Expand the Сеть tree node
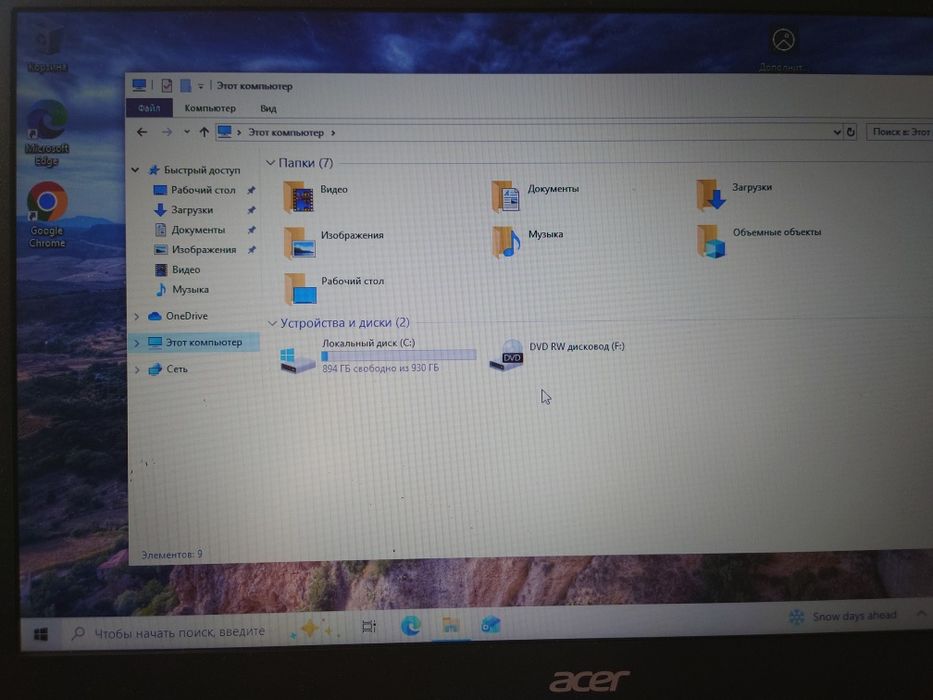 click(x=137, y=370)
